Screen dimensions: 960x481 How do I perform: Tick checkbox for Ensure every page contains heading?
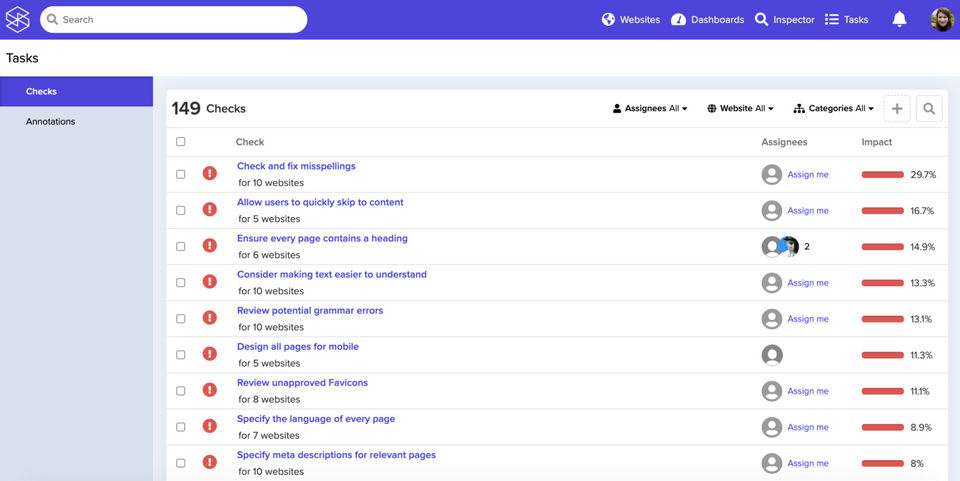[181, 246]
